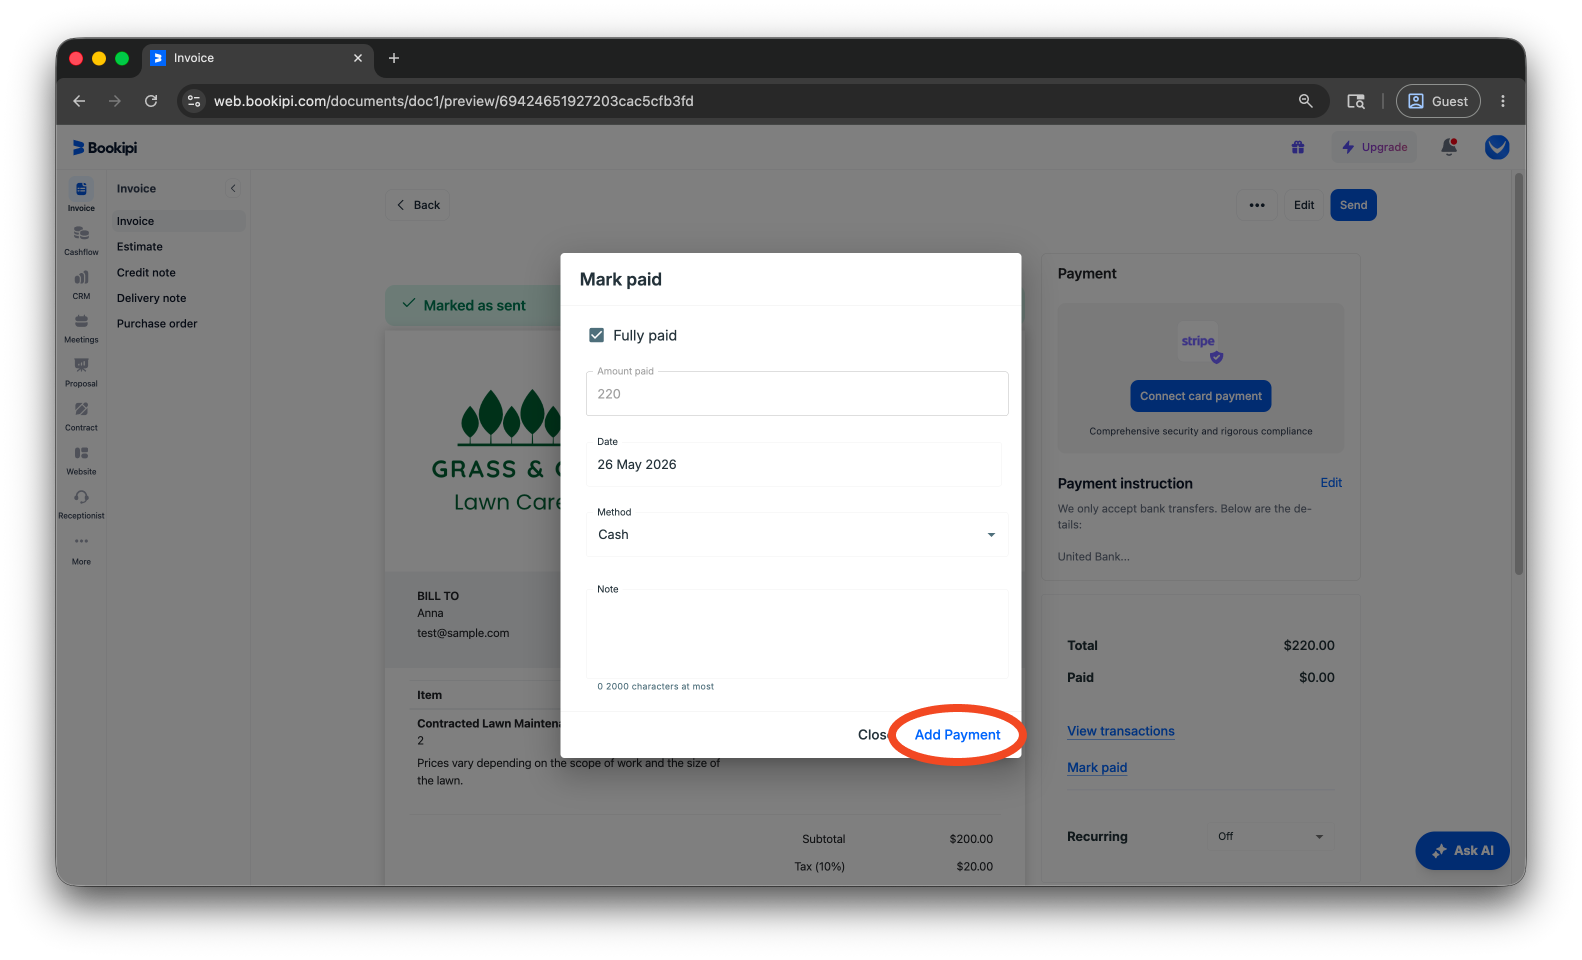Screen dimensions: 1582x960
Task: Open the Recurring Off dropdown
Action: click(x=1271, y=836)
